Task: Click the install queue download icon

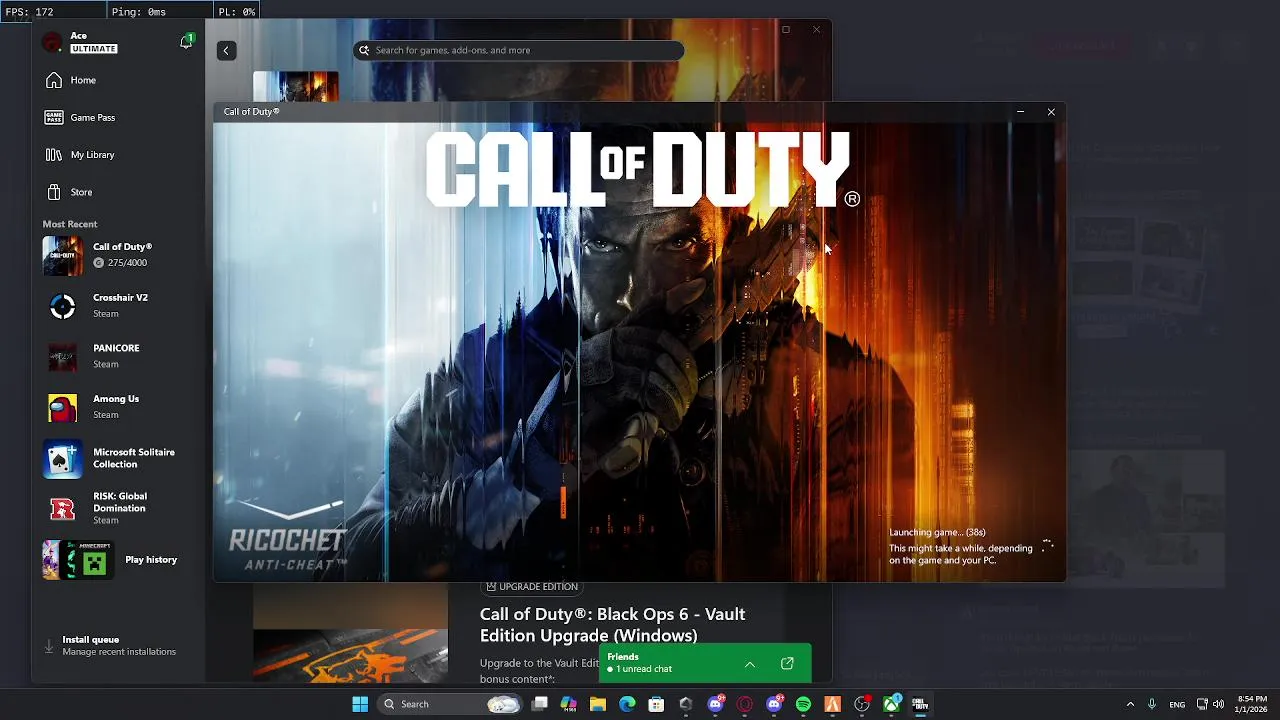Action: 49,647
